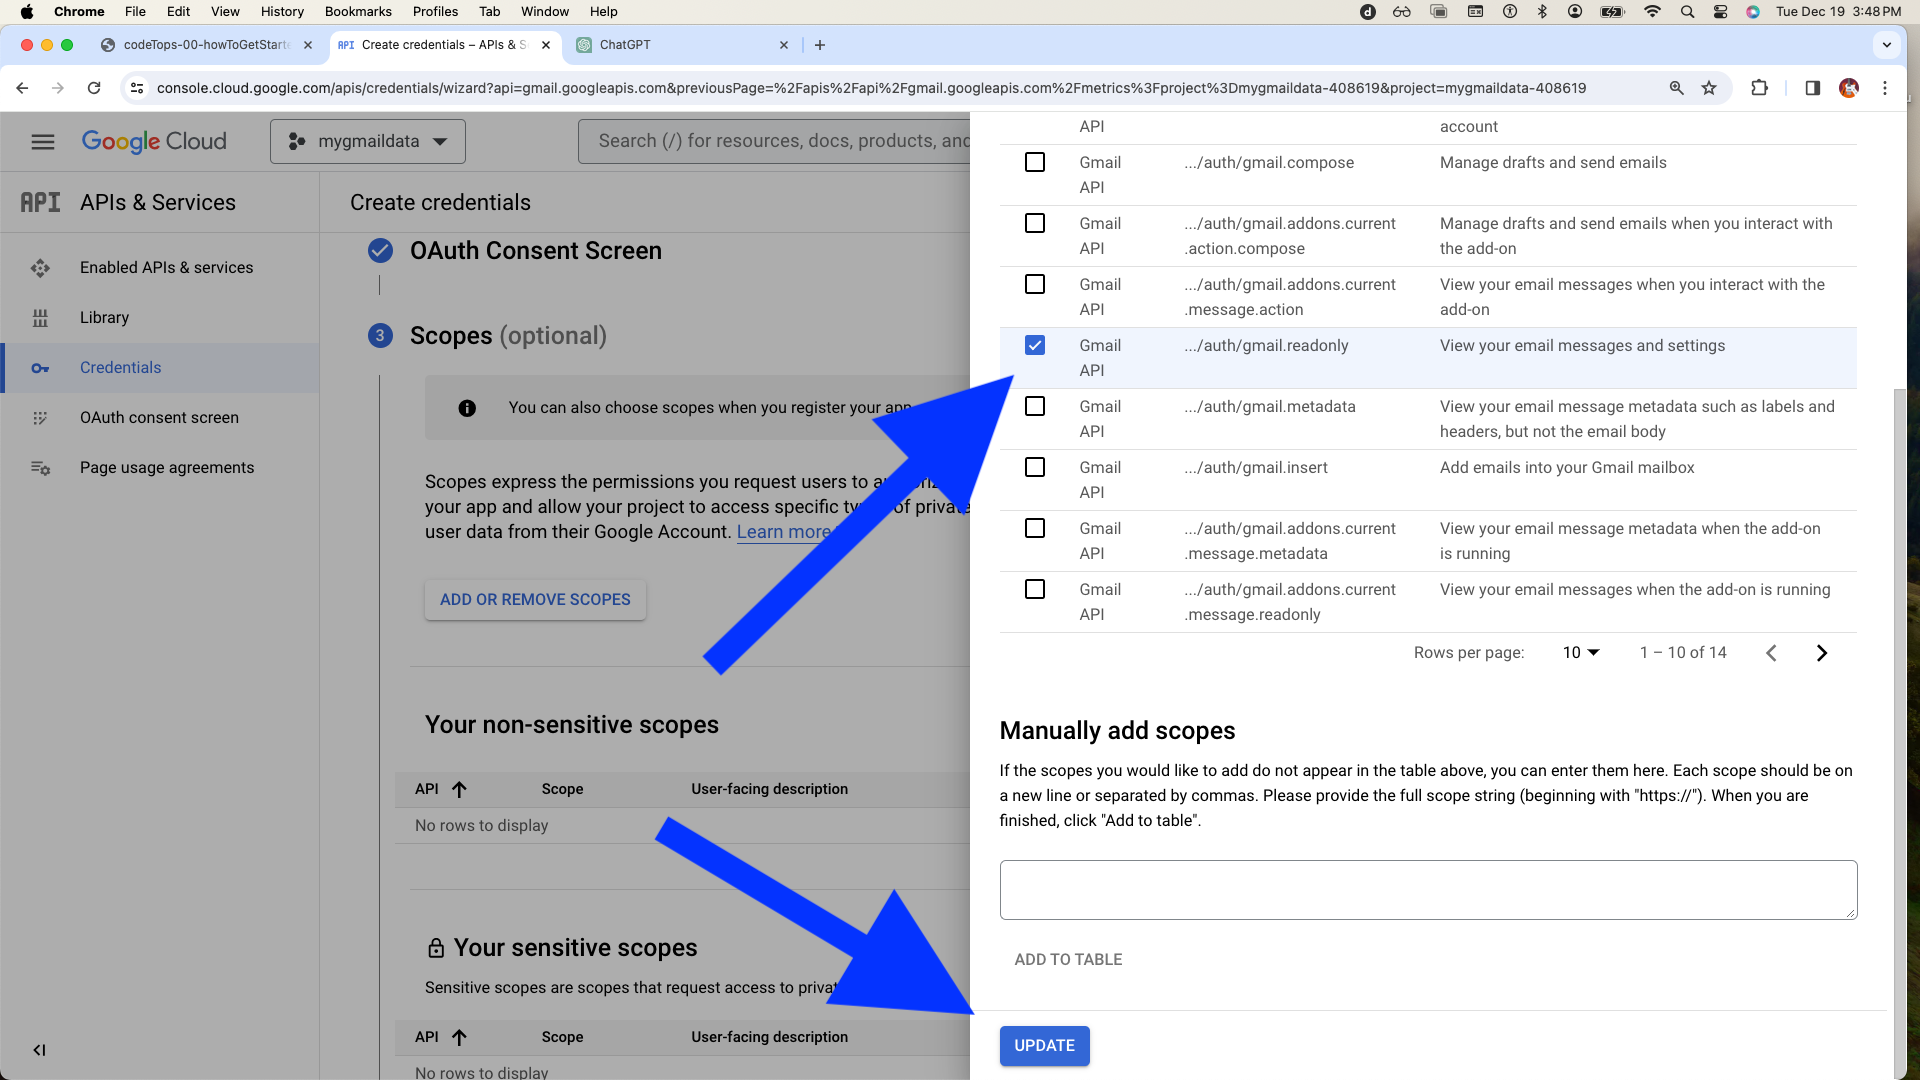Open the main navigation hamburger menu
1920x1080 pixels.
click(43, 142)
